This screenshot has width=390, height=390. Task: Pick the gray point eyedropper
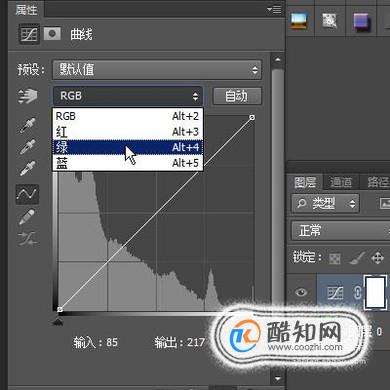(x=28, y=147)
